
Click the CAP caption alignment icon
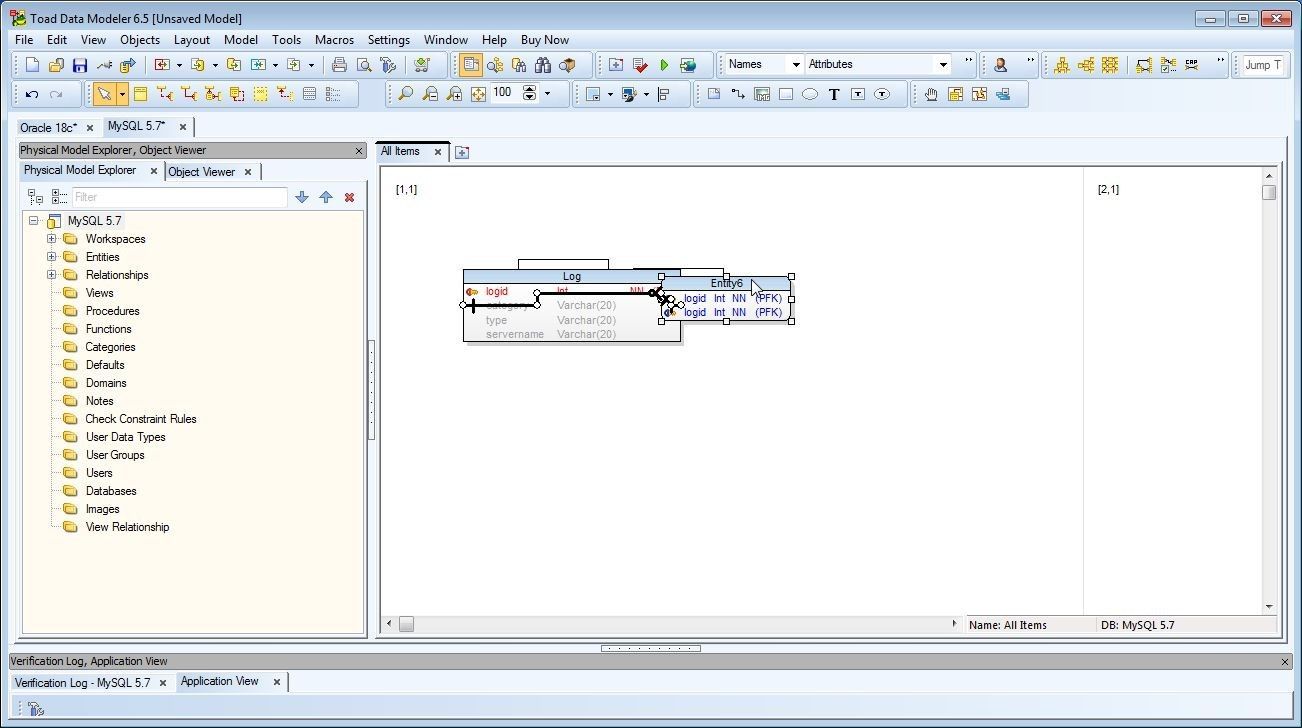tap(1192, 65)
